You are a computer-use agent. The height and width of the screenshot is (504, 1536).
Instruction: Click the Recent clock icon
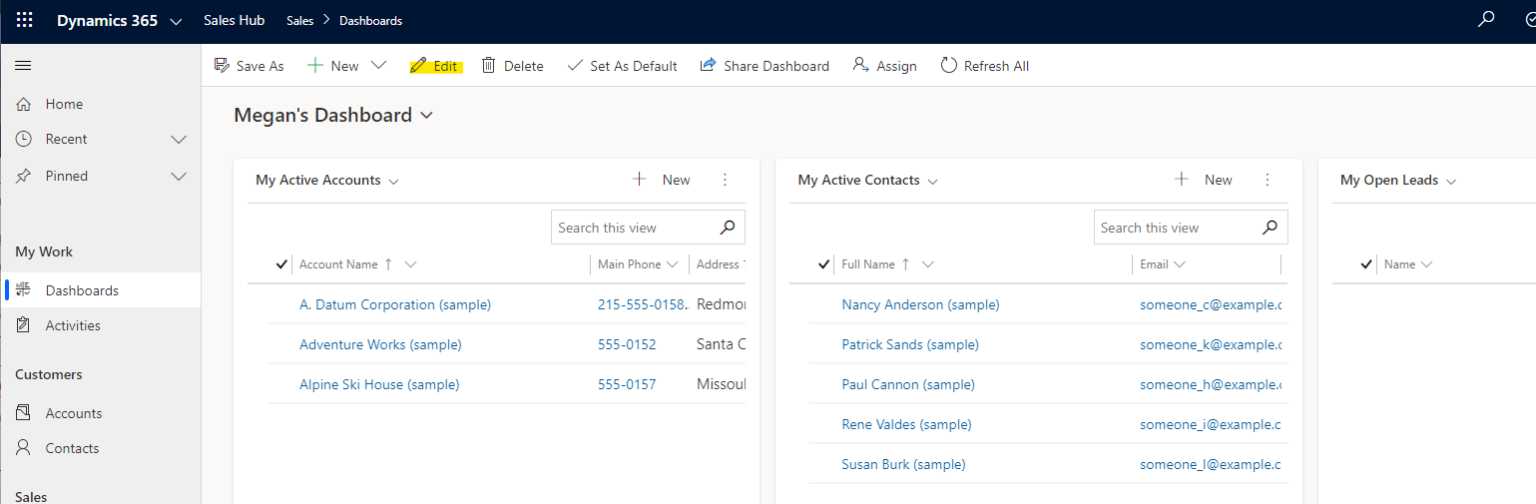(24, 139)
